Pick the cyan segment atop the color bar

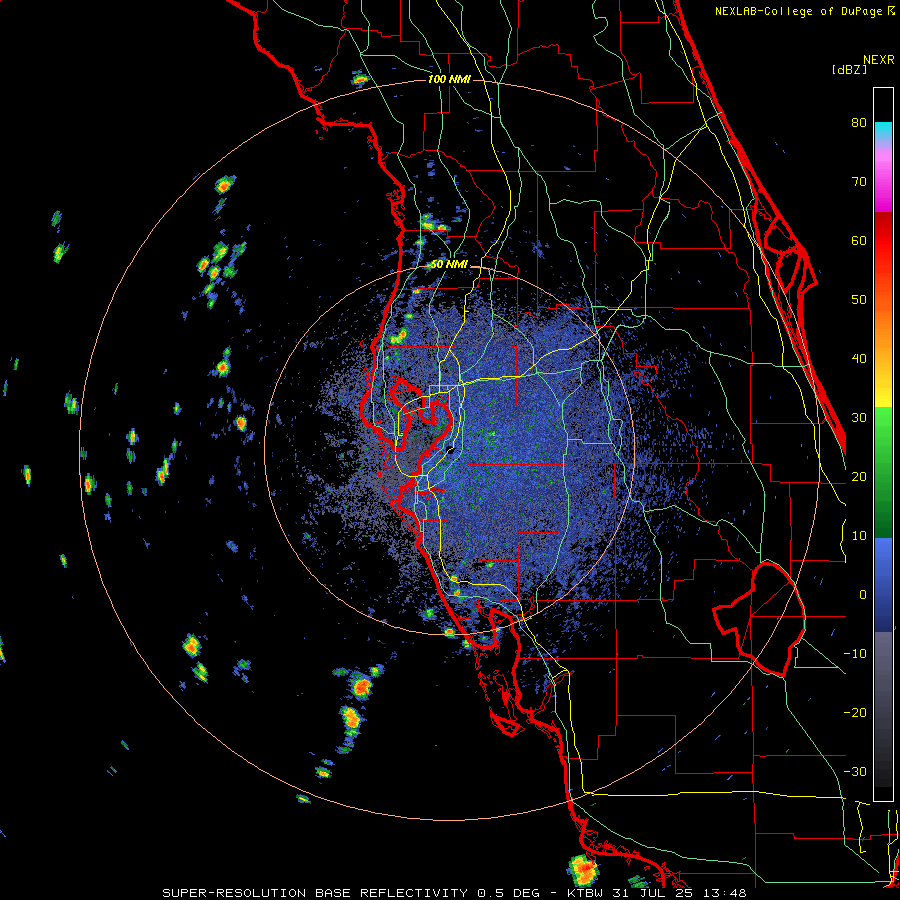(883, 132)
